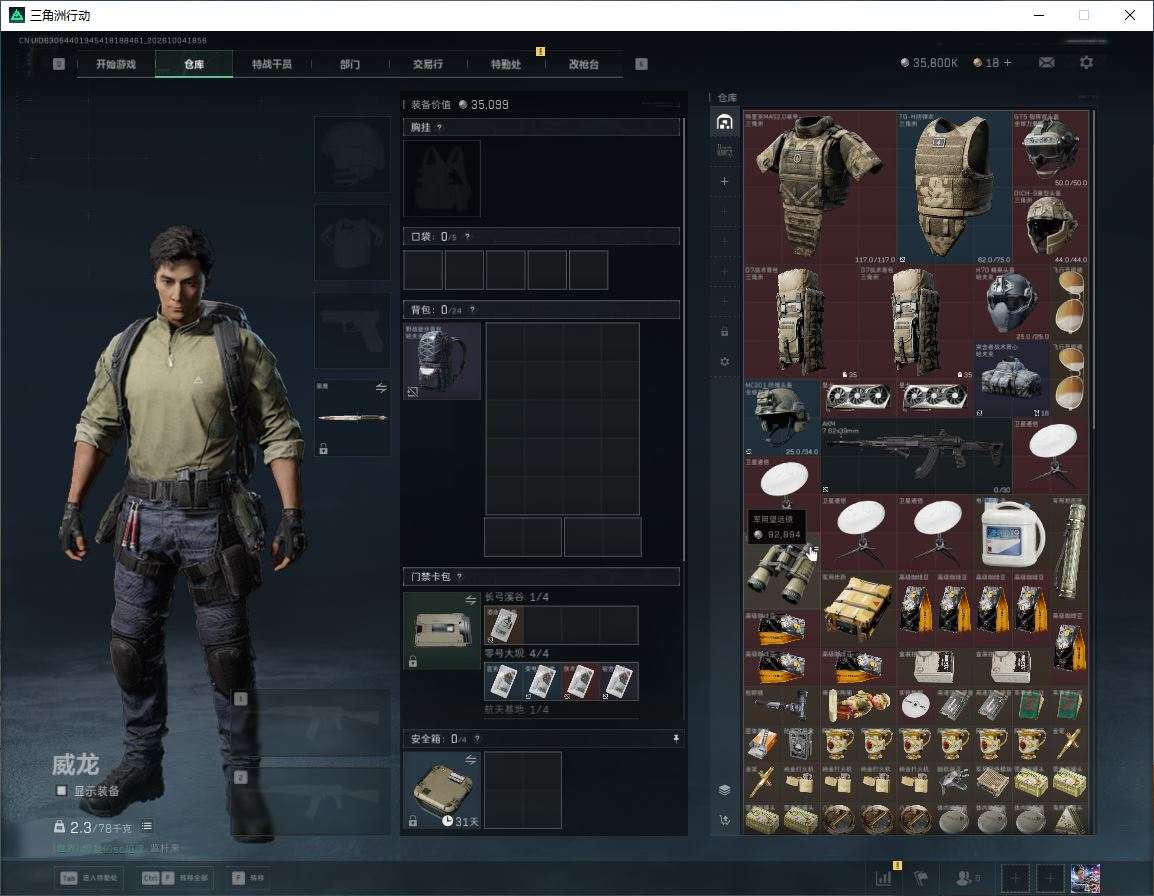This screenshot has height=896, width=1154.
Task: Open the settings gear in top bar
Action: click(1086, 63)
